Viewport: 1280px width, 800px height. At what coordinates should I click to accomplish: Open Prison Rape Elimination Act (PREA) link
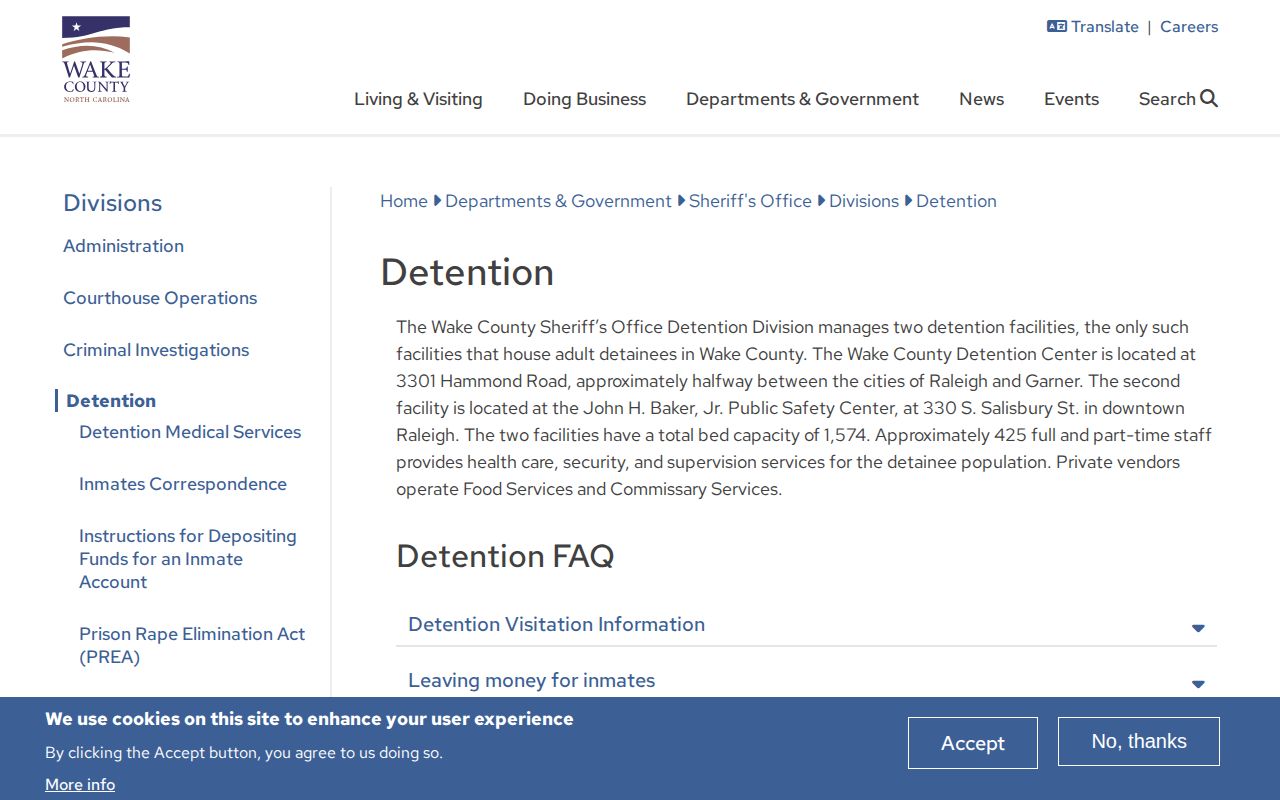click(x=192, y=645)
